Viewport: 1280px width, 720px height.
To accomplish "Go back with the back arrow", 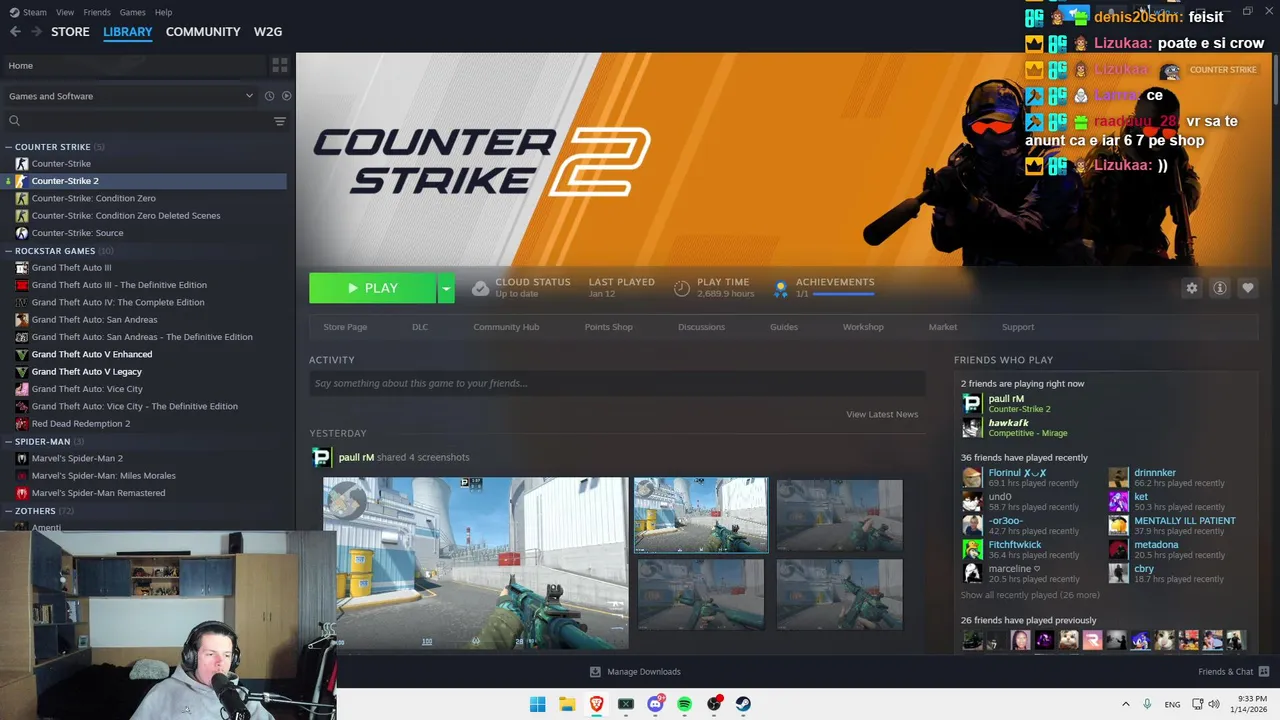I will pyautogui.click(x=15, y=32).
